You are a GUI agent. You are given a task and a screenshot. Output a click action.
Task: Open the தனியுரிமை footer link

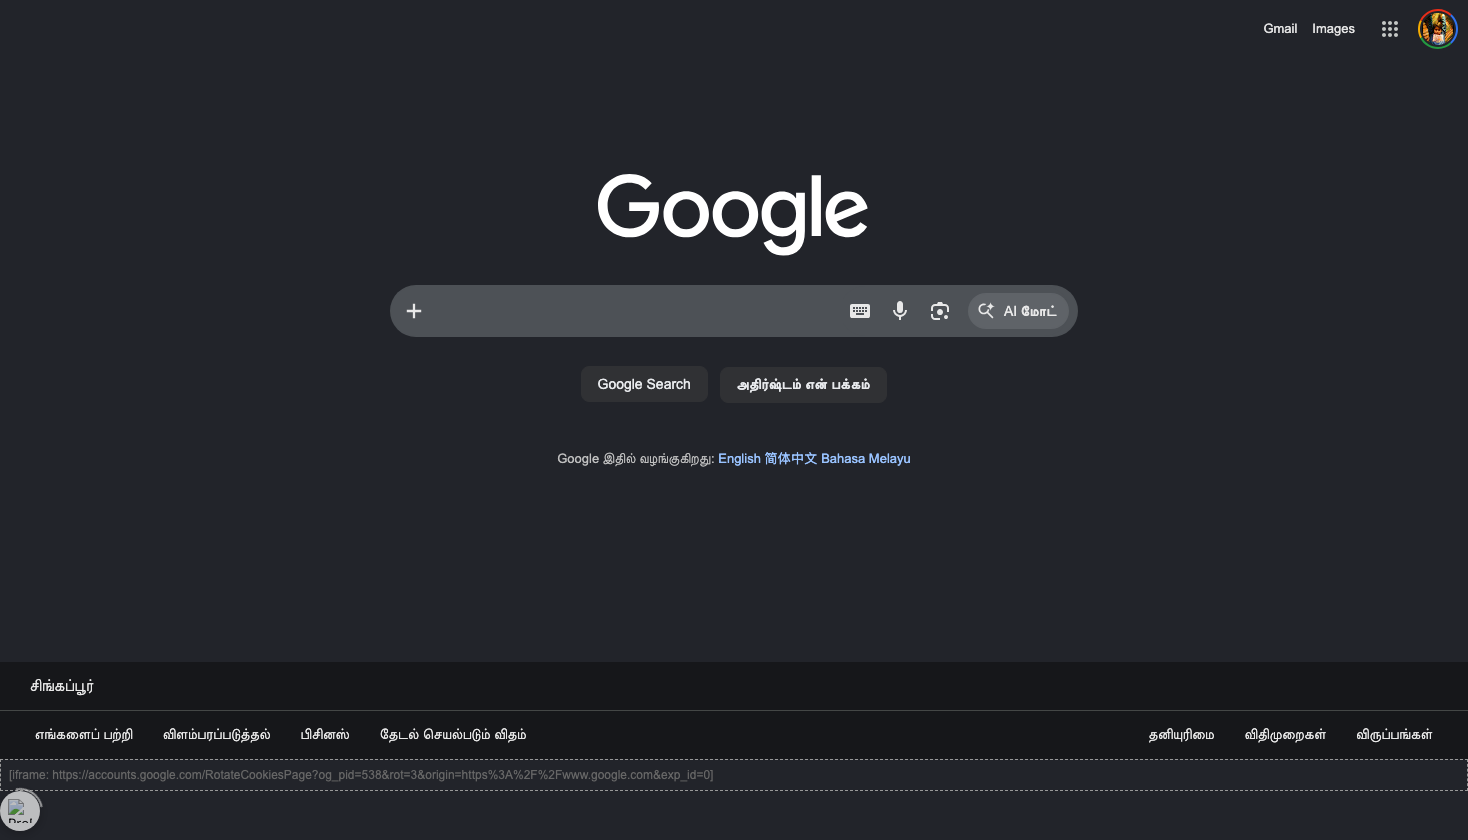pos(1181,735)
